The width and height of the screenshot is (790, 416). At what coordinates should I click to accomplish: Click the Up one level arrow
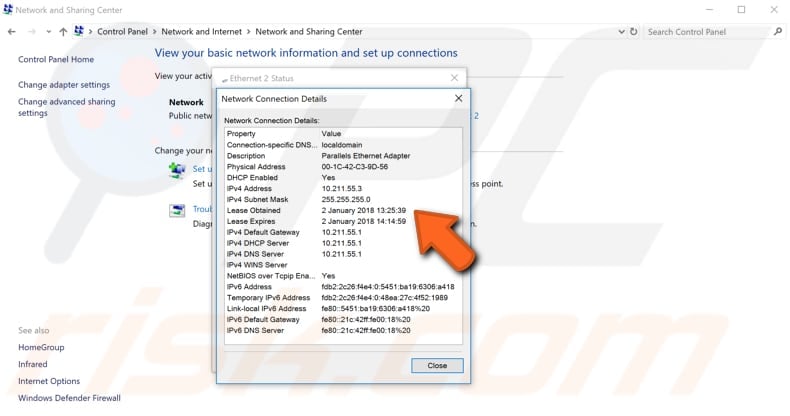point(63,32)
